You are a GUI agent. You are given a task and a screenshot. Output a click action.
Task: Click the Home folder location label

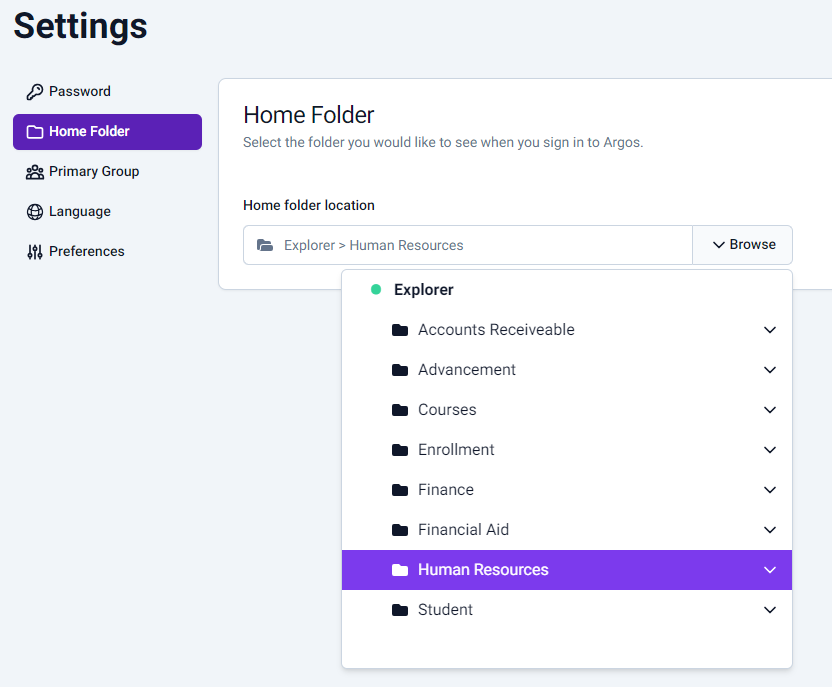309,205
